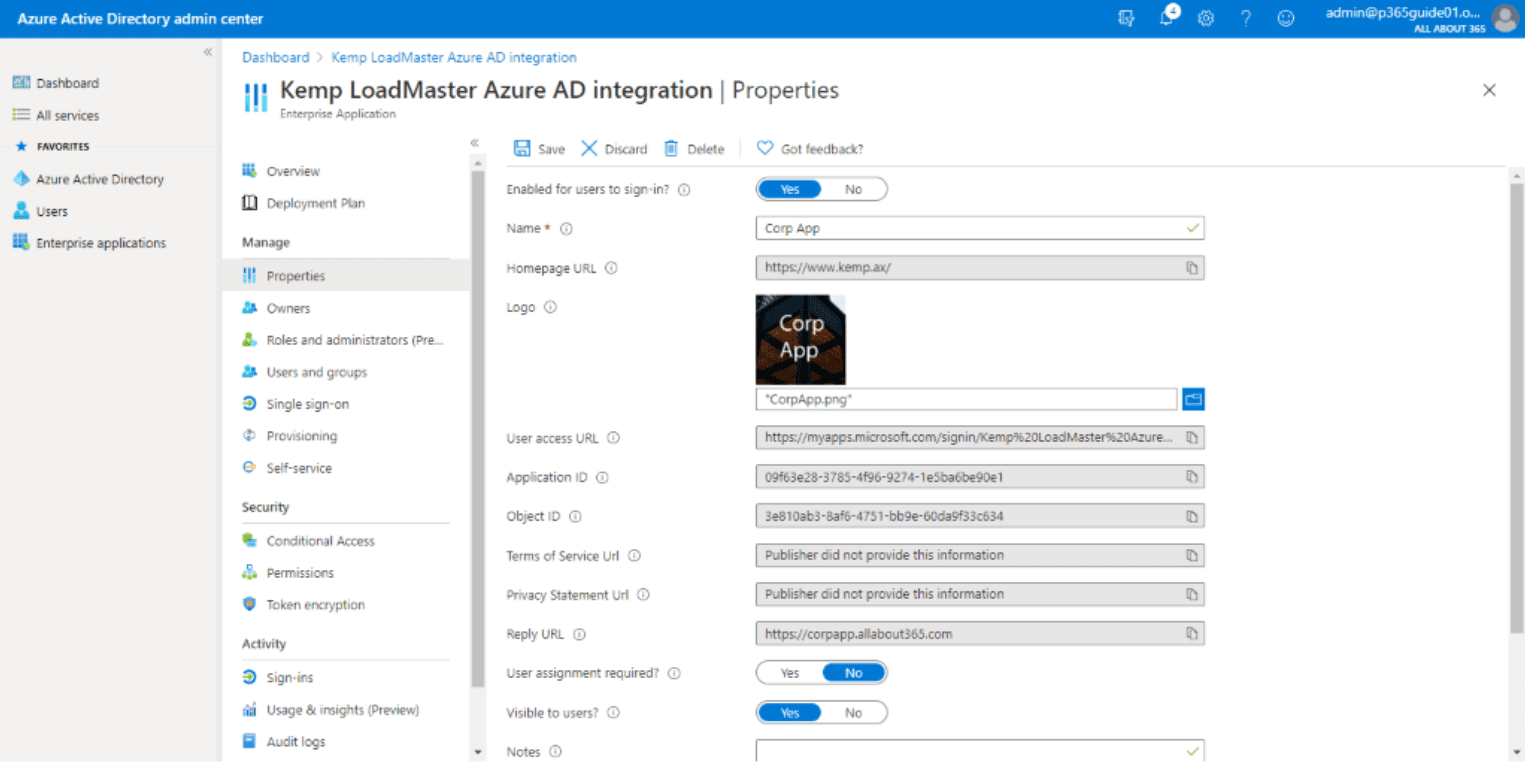The image size is (1525, 772).
Task: Copy the Homepage URL value
Action: click(x=1192, y=268)
